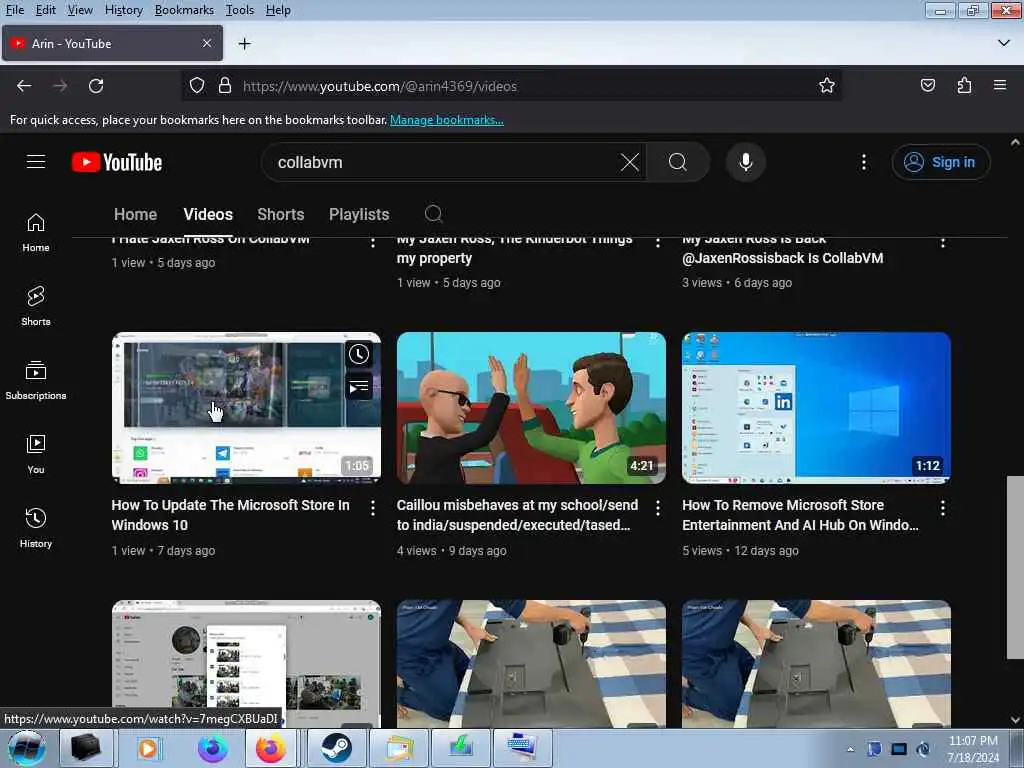Click the Sign in button
The image size is (1024, 768).
[940, 162]
